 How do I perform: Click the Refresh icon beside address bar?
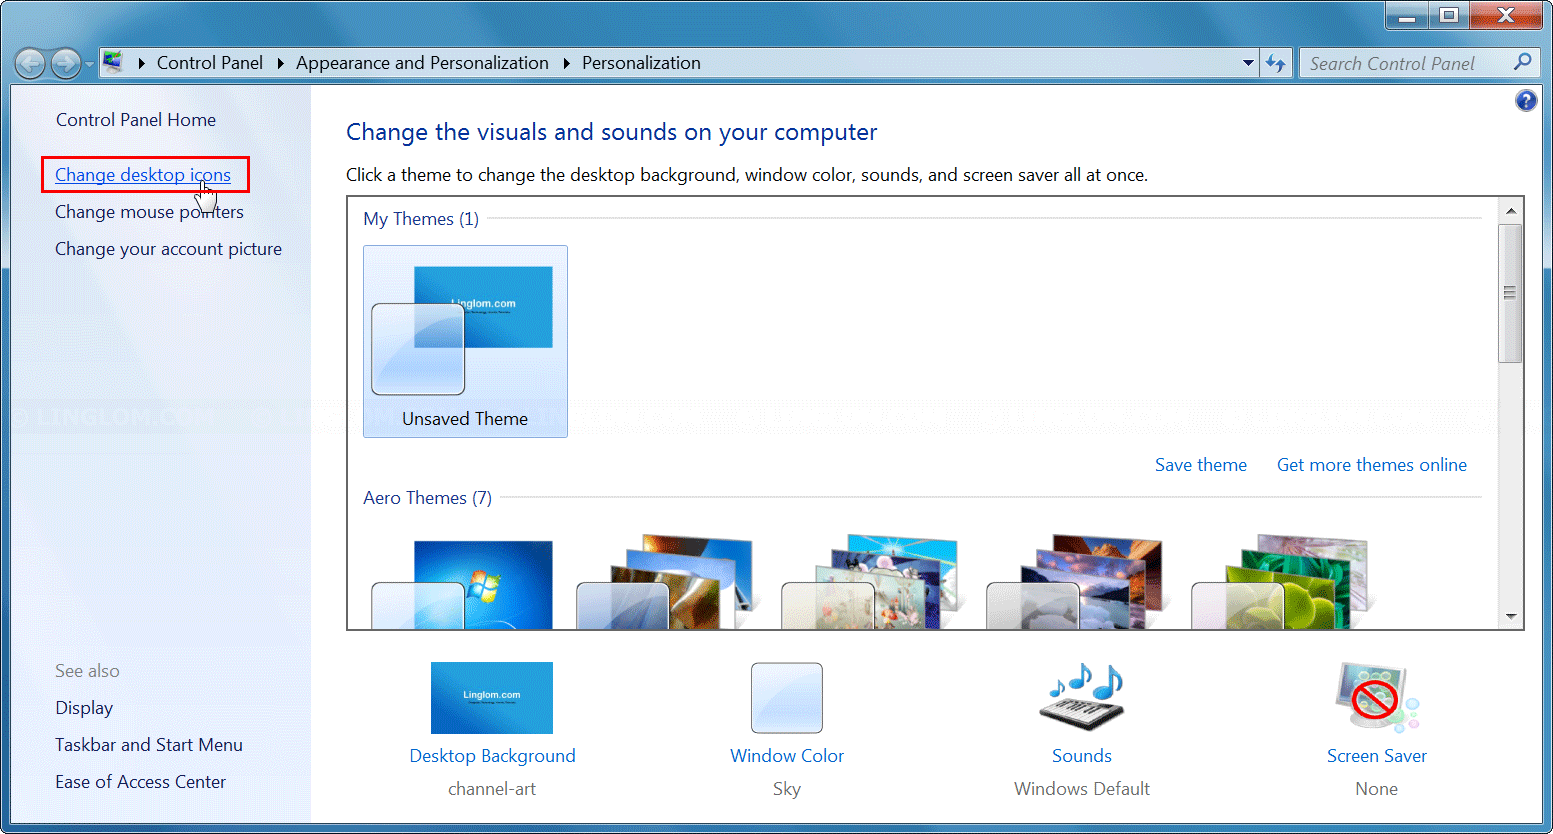coord(1276,62)
